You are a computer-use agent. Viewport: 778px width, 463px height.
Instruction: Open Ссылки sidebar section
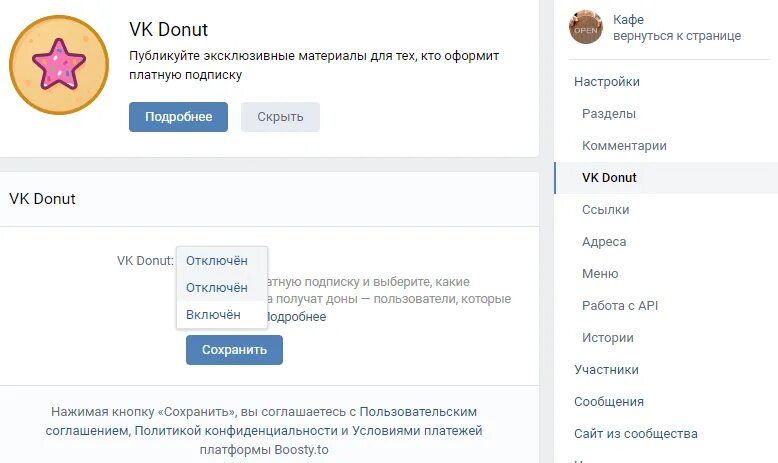pos(605,210)
